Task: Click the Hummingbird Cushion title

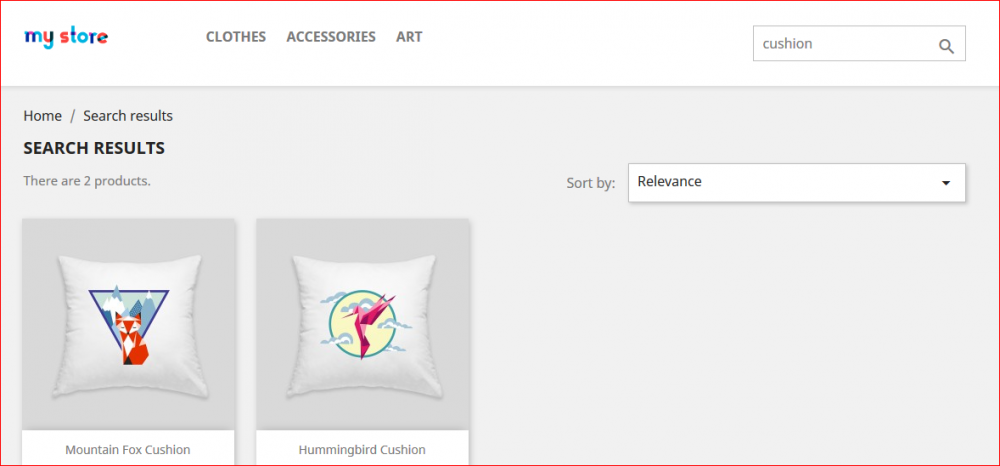Action: coord(362,449)
